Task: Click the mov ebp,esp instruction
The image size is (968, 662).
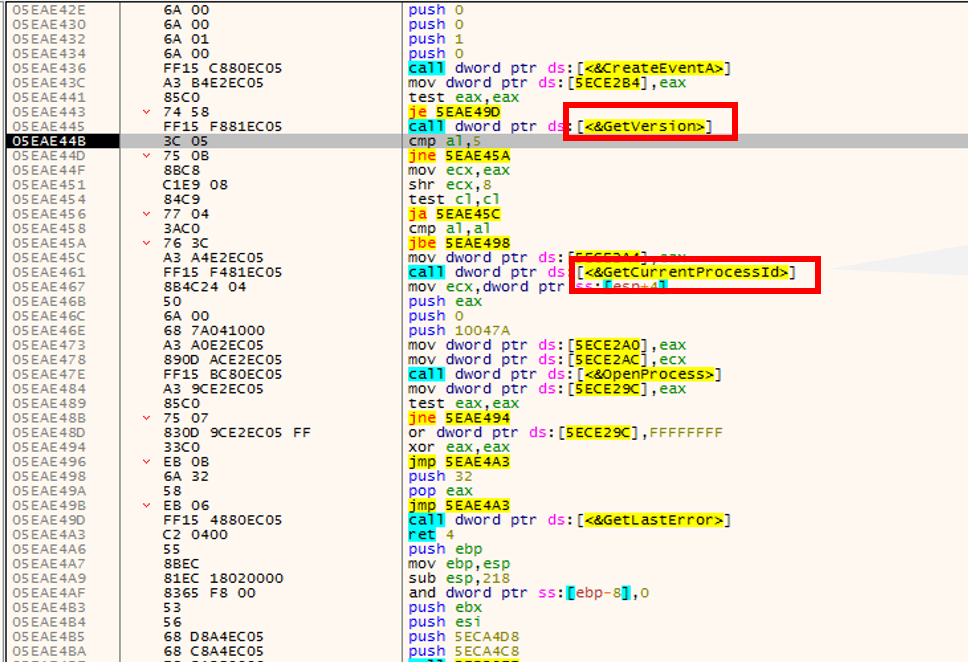Action: pyautogui.click(x=459, y=564)
